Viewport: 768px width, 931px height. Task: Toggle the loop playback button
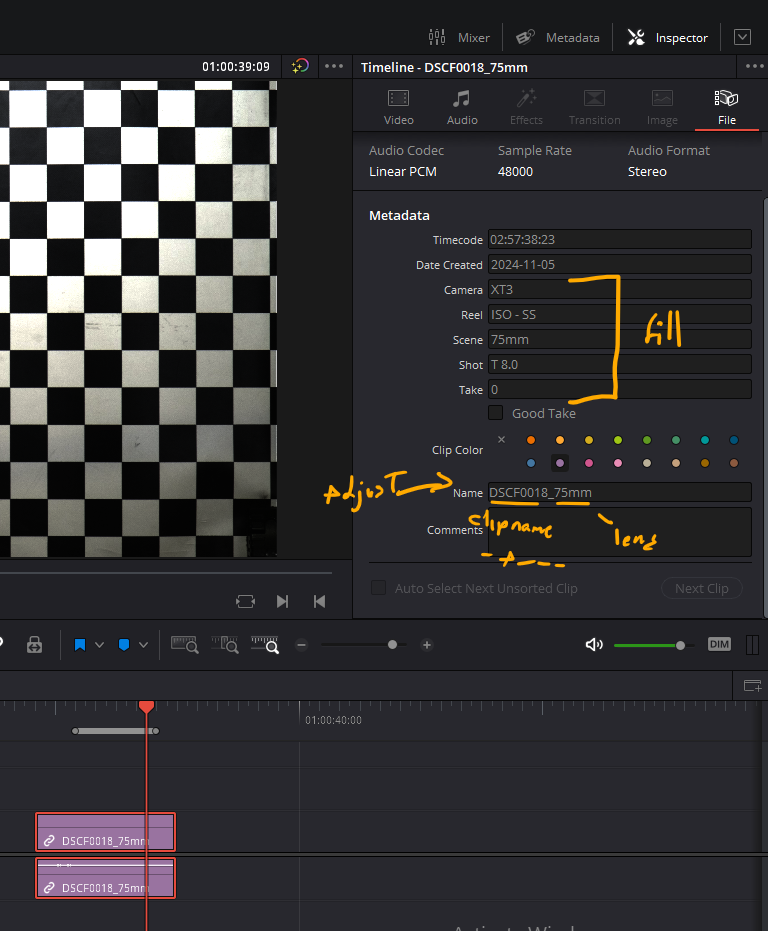click(x=245, y=601)
